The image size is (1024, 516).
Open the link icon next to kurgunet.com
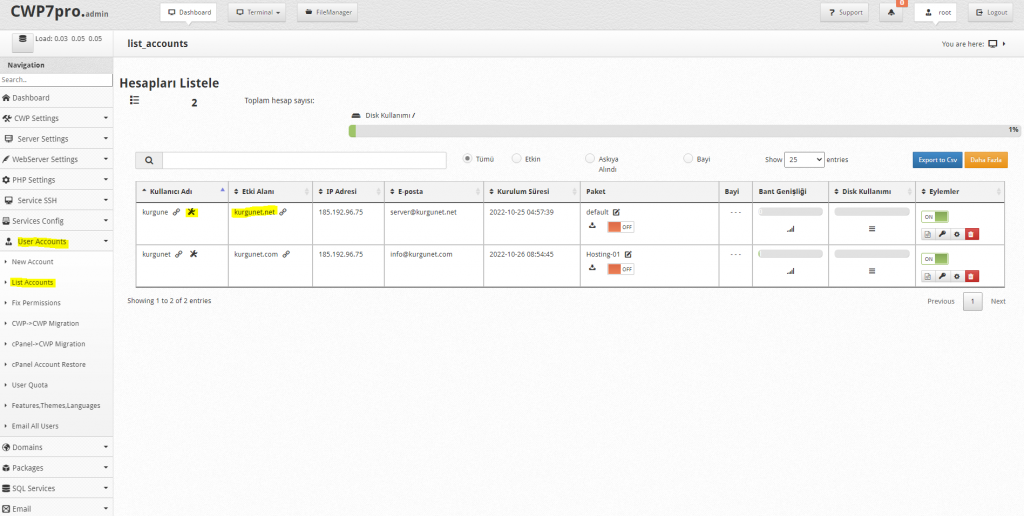click(286, 254)
